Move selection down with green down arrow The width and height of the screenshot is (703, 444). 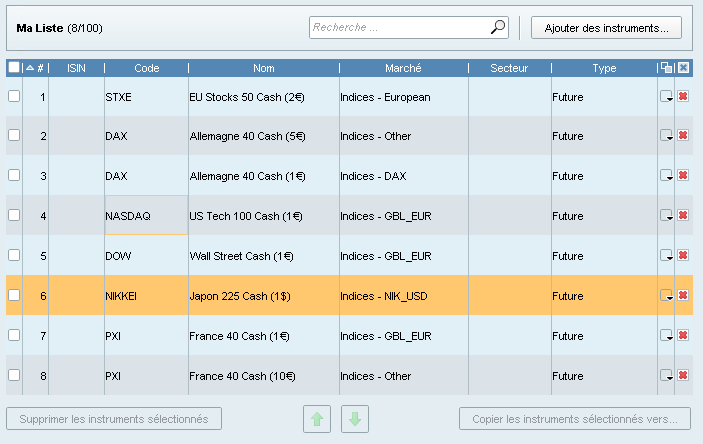coord(353,419)
